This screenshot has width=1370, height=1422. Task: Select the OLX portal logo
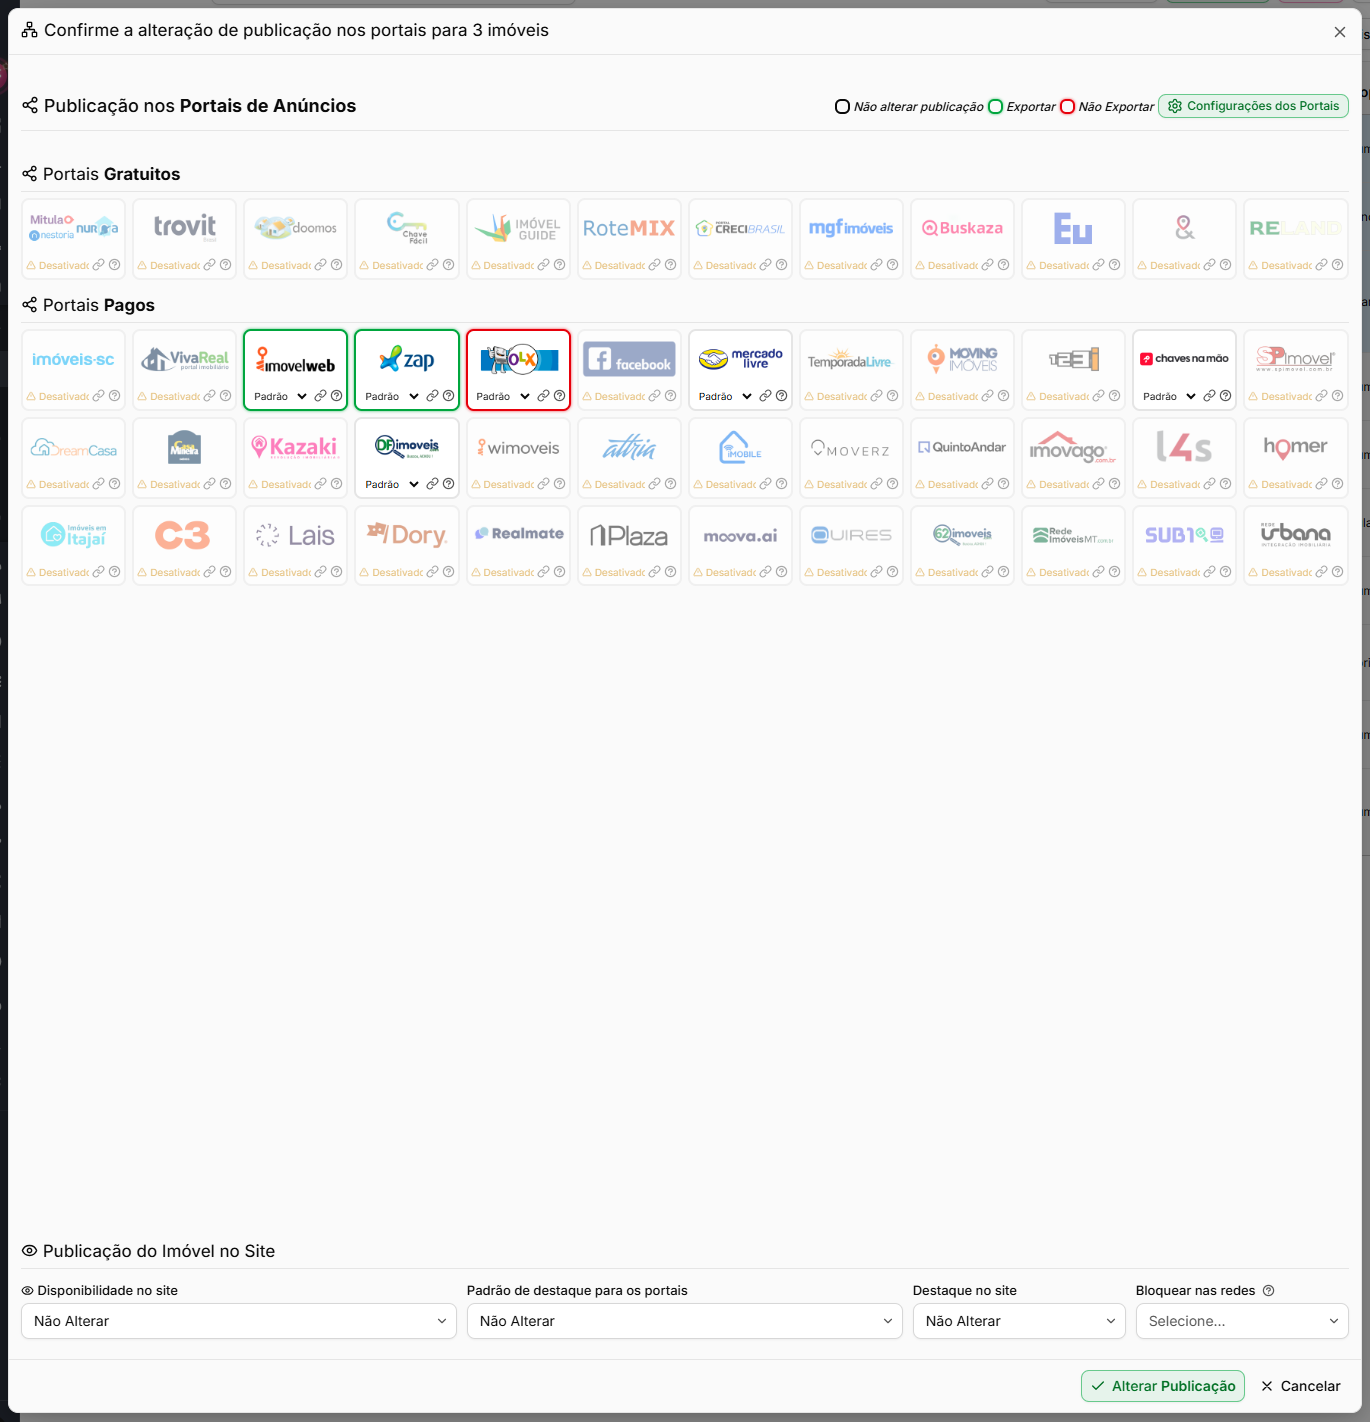(x=519, y=359)
